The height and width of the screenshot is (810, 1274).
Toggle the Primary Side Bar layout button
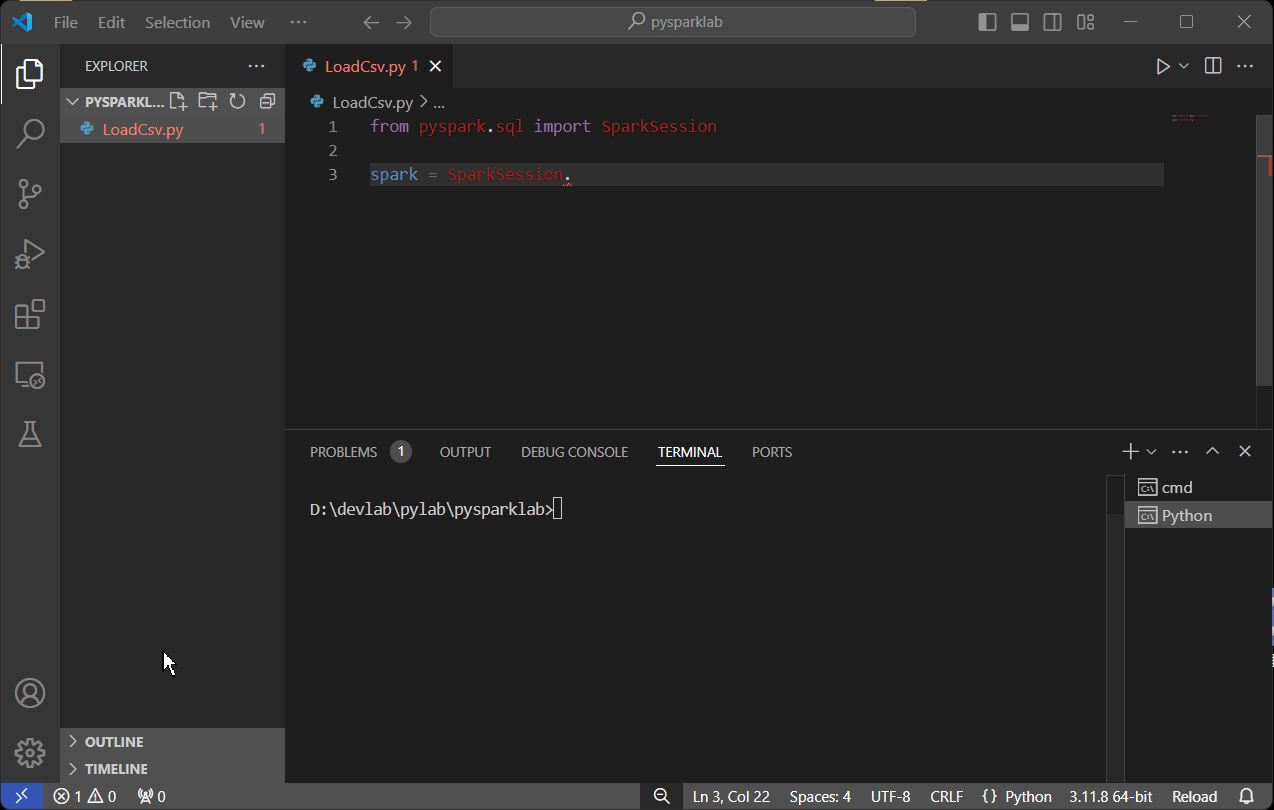(x=987, y=22)
